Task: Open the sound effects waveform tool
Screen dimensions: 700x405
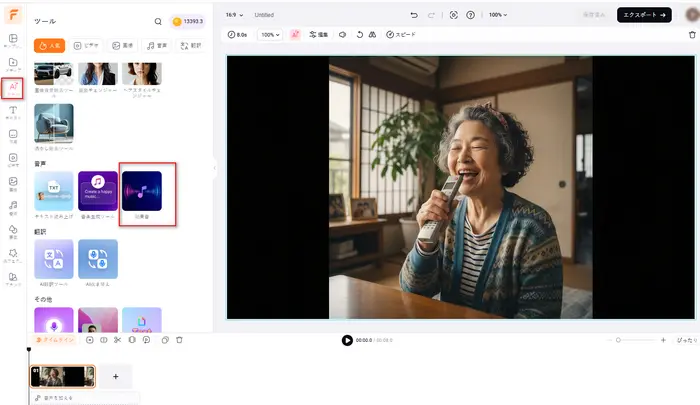Action: 142,191
